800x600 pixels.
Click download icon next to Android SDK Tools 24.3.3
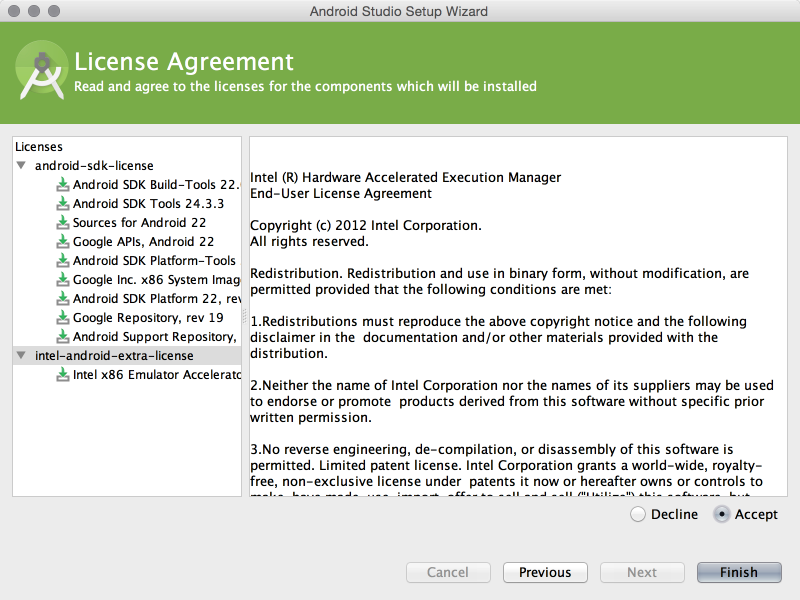[x=63, y=203]
